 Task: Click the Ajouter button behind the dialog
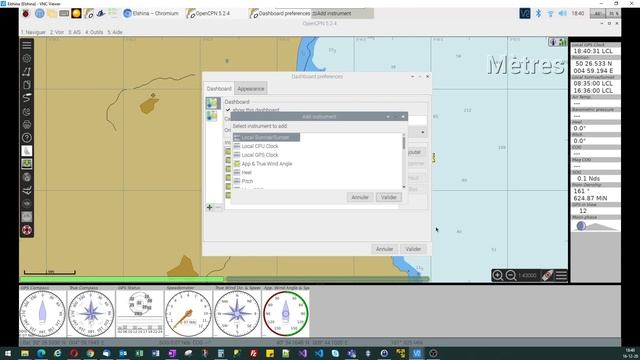coord(416,152)
